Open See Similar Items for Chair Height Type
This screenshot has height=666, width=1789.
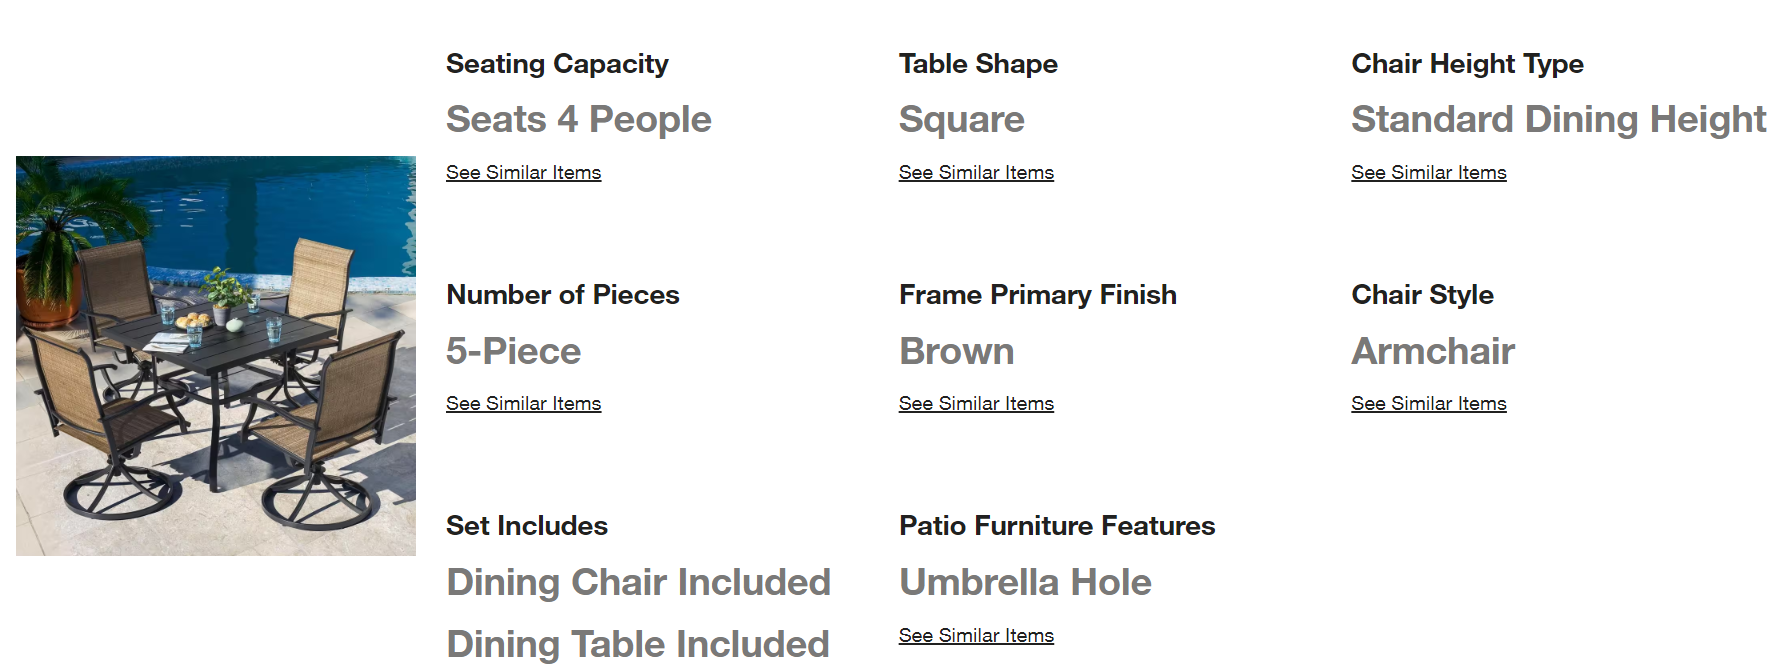coord(1429,172)
